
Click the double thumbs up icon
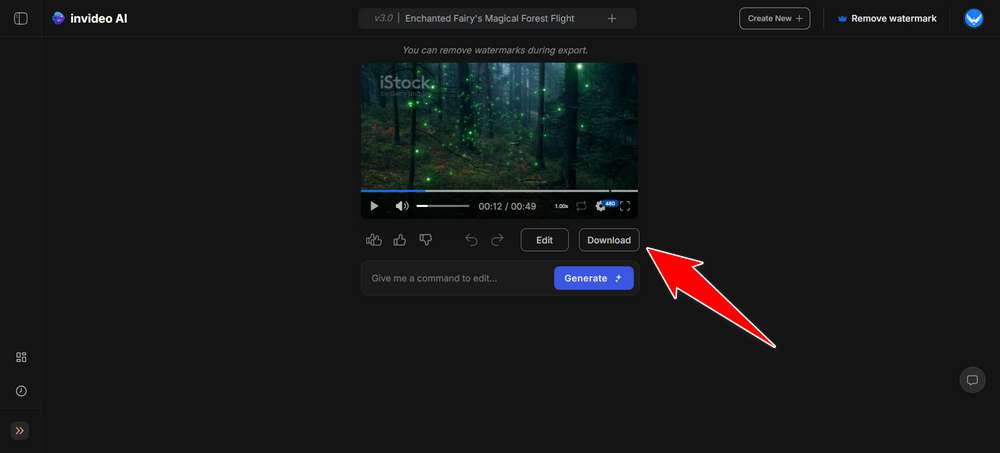coord(374,240)
